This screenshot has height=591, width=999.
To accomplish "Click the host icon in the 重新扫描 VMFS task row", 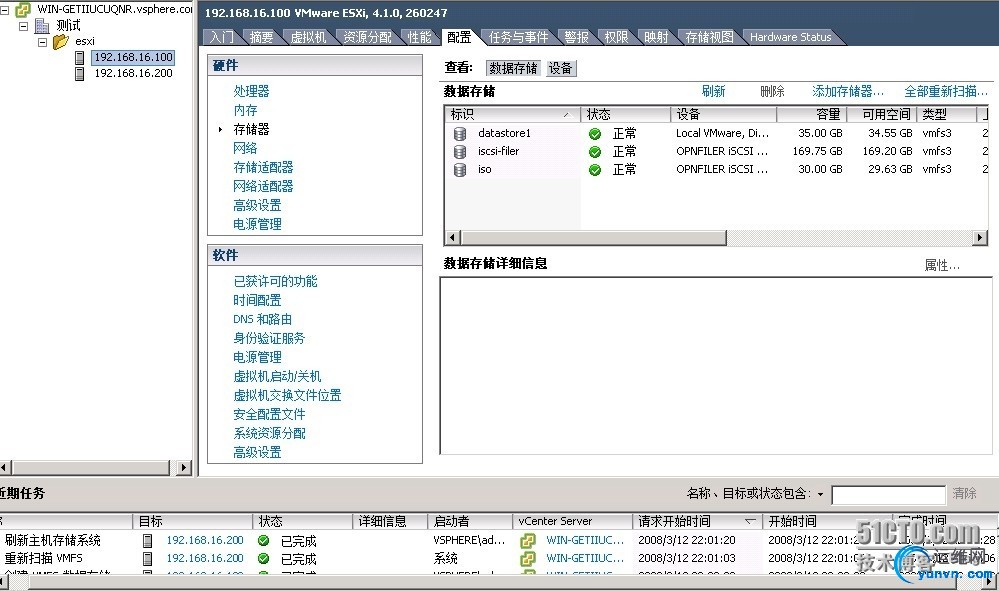I will click(x=147, y=559).
